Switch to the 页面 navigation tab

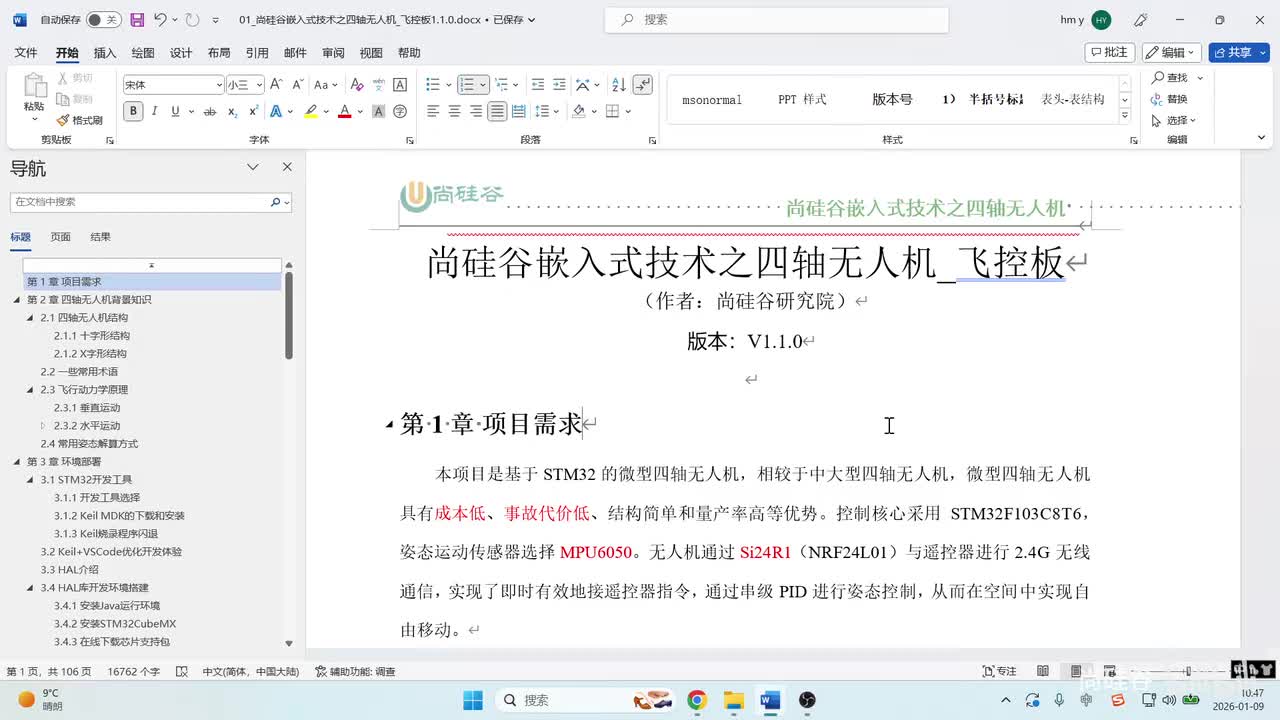(61, 237)
